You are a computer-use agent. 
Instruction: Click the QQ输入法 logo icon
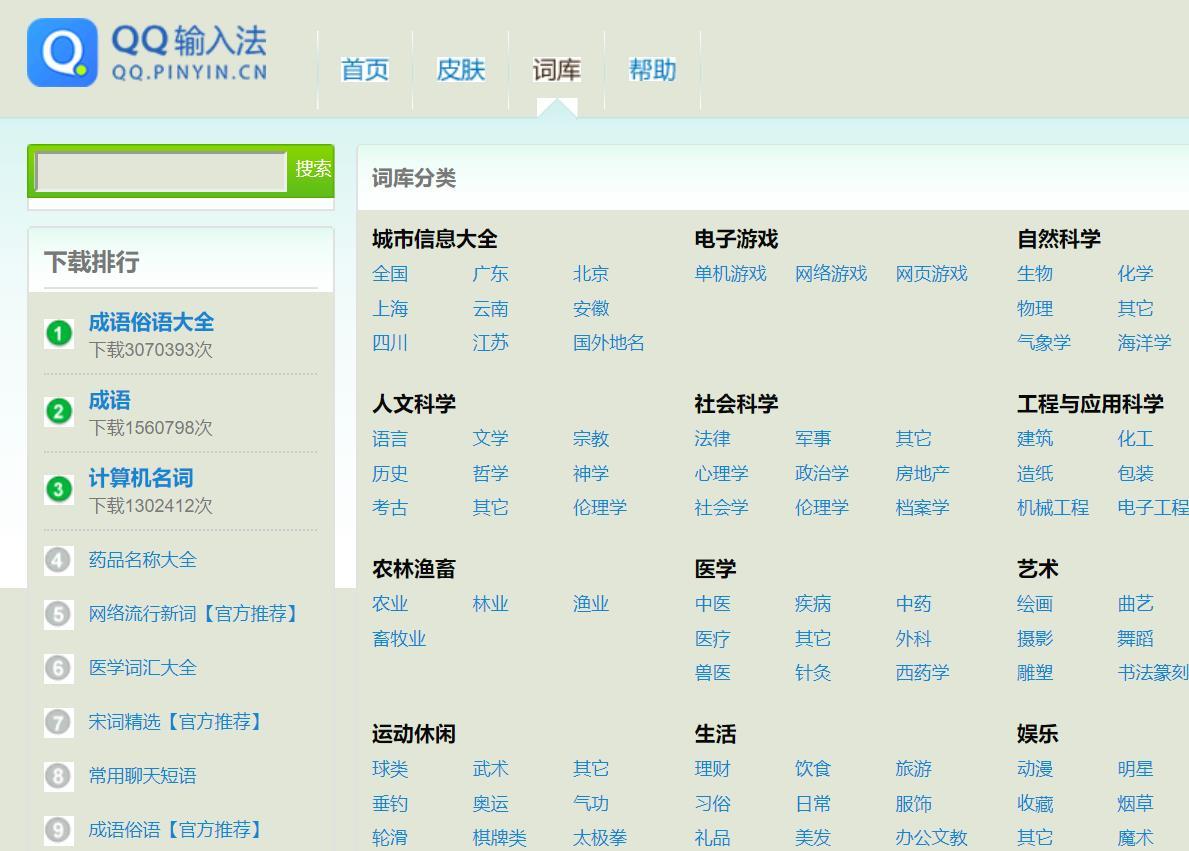[62, 52]
